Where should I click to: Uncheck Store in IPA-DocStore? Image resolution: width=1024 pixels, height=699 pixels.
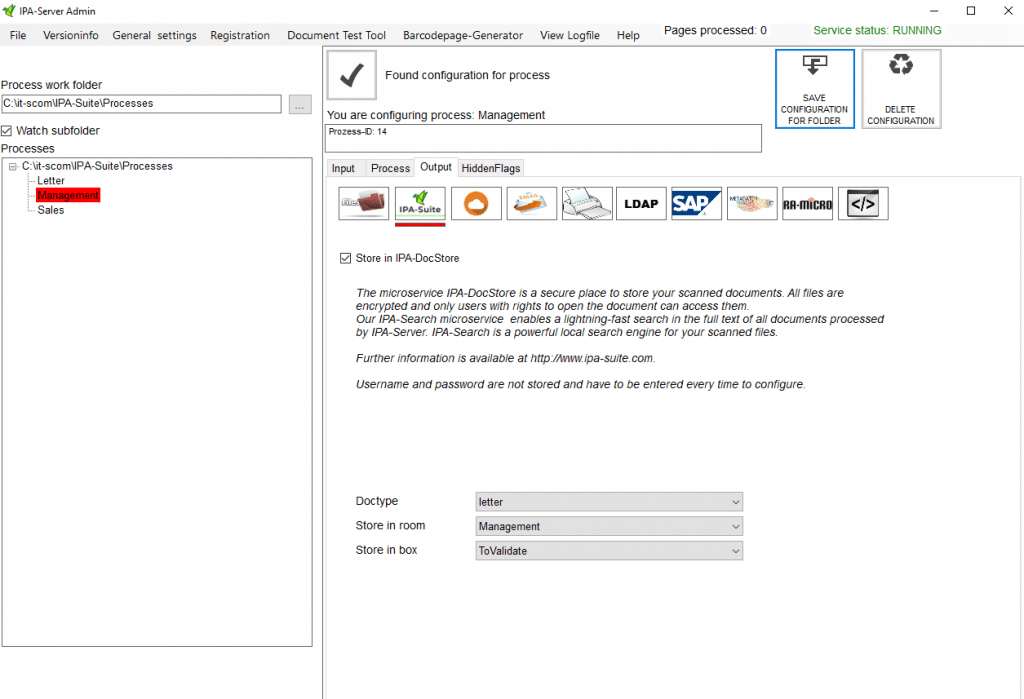click(x=346, y=259)
